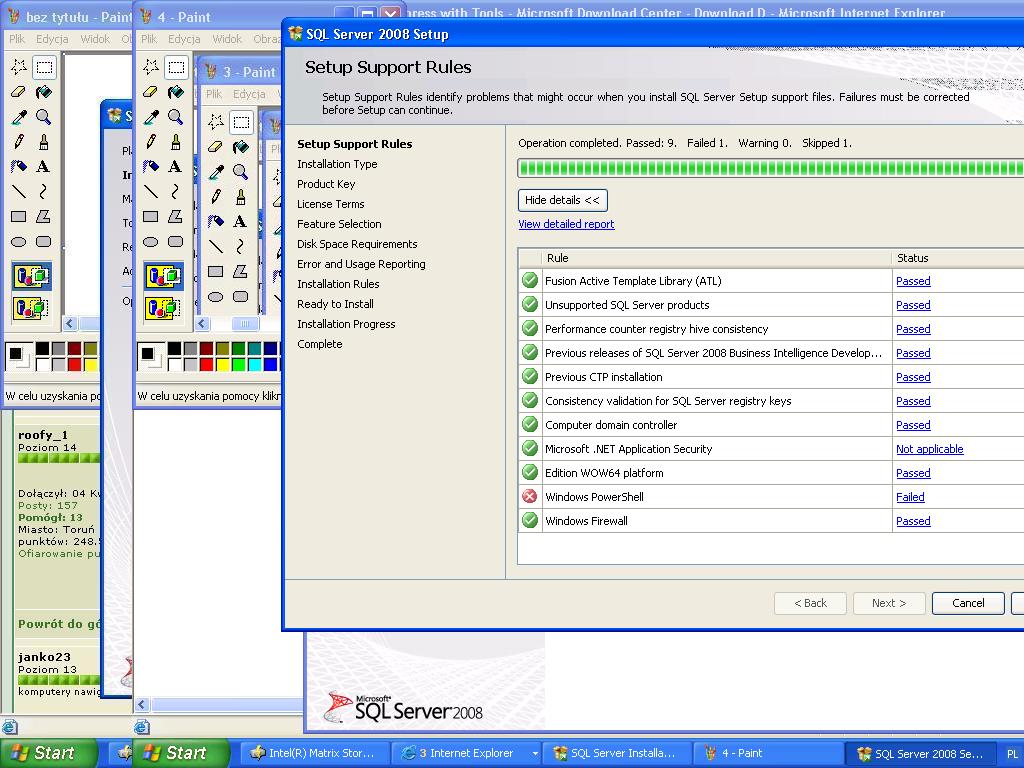Select the Airbrush tool in 4 - Paint window

[x=151, y=167]
